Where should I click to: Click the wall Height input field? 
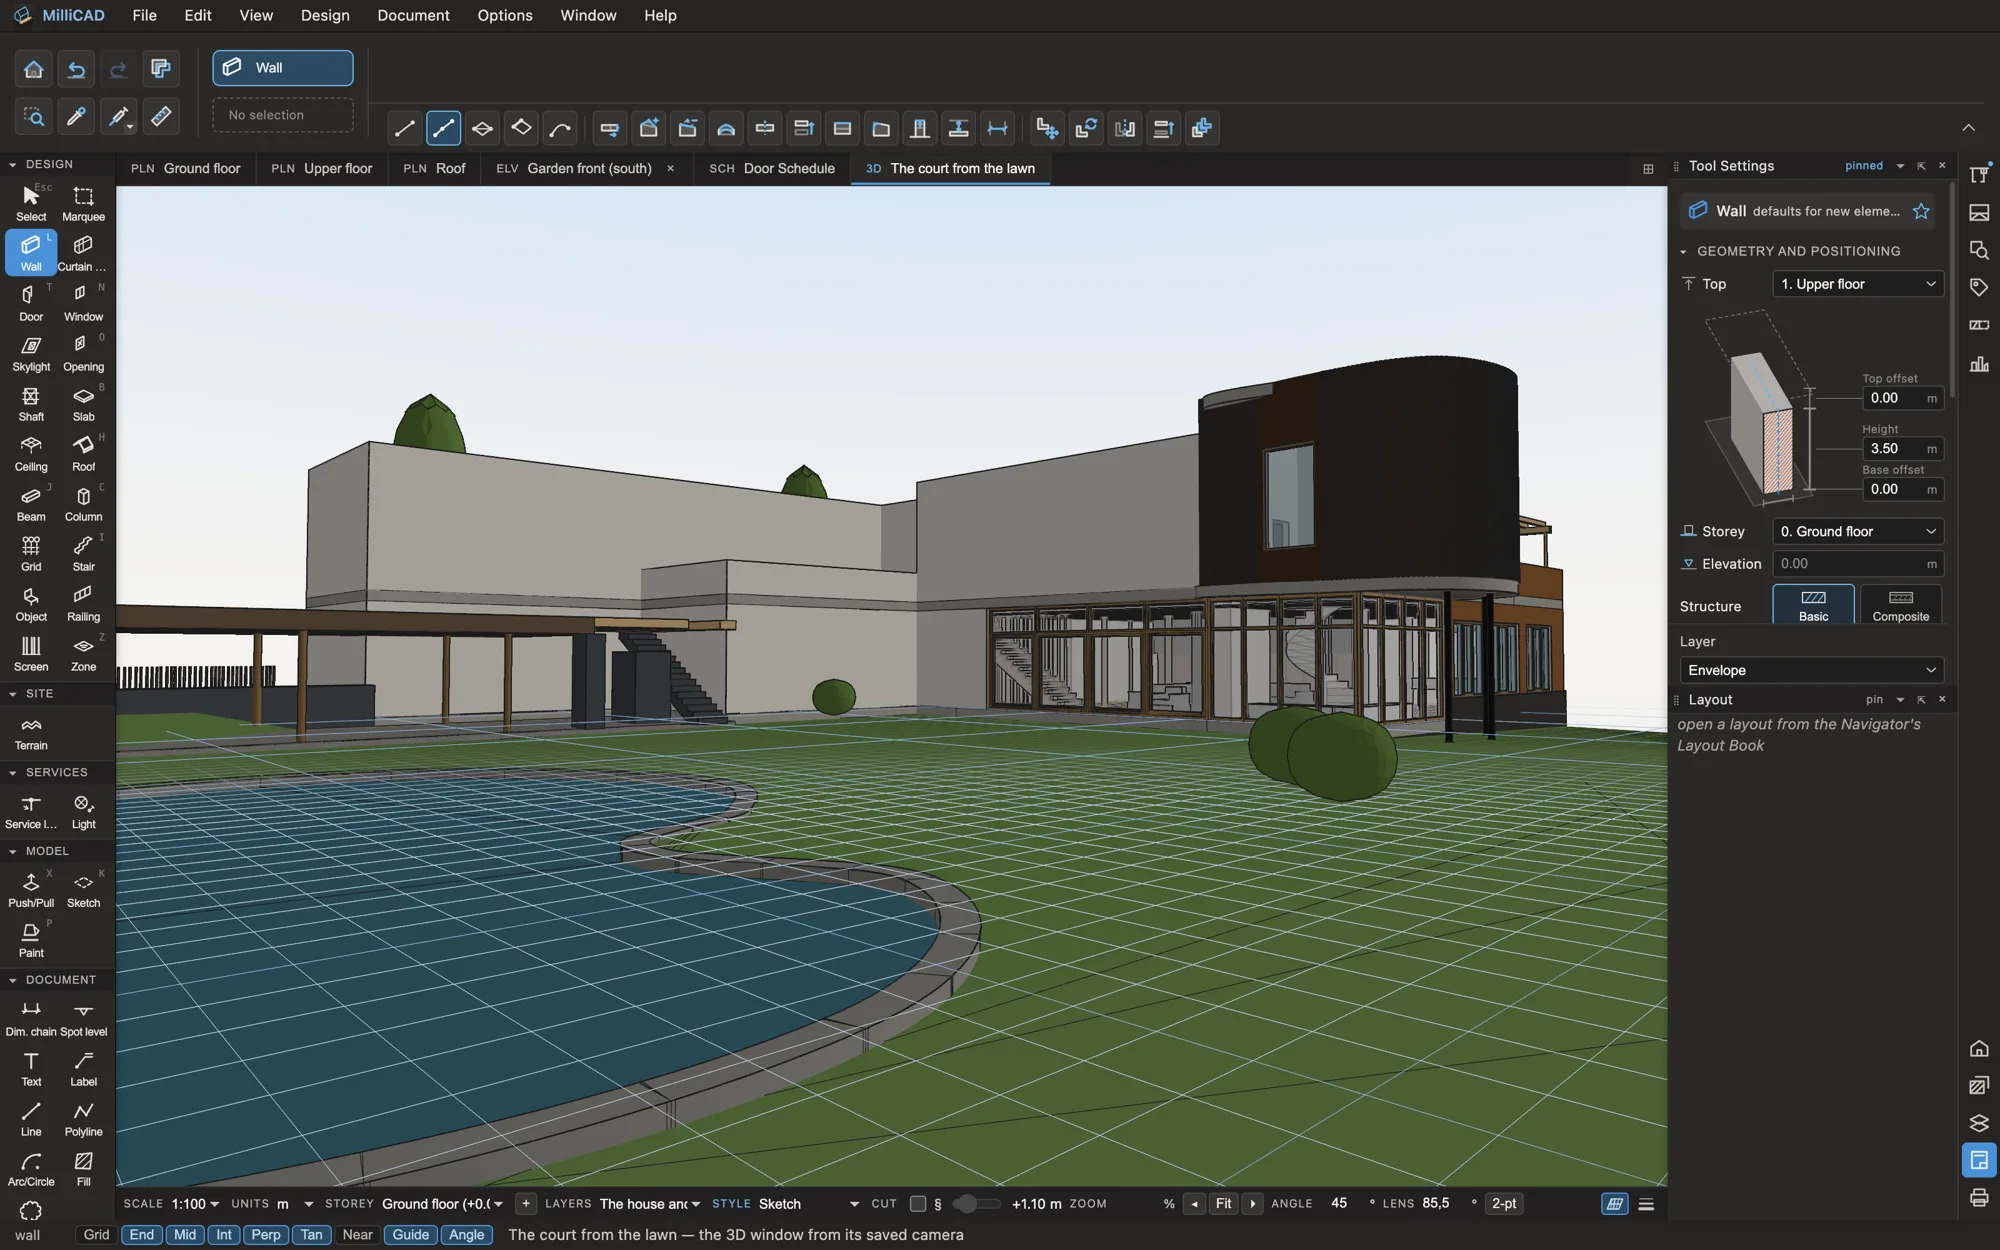click(x=1901, y=449)
